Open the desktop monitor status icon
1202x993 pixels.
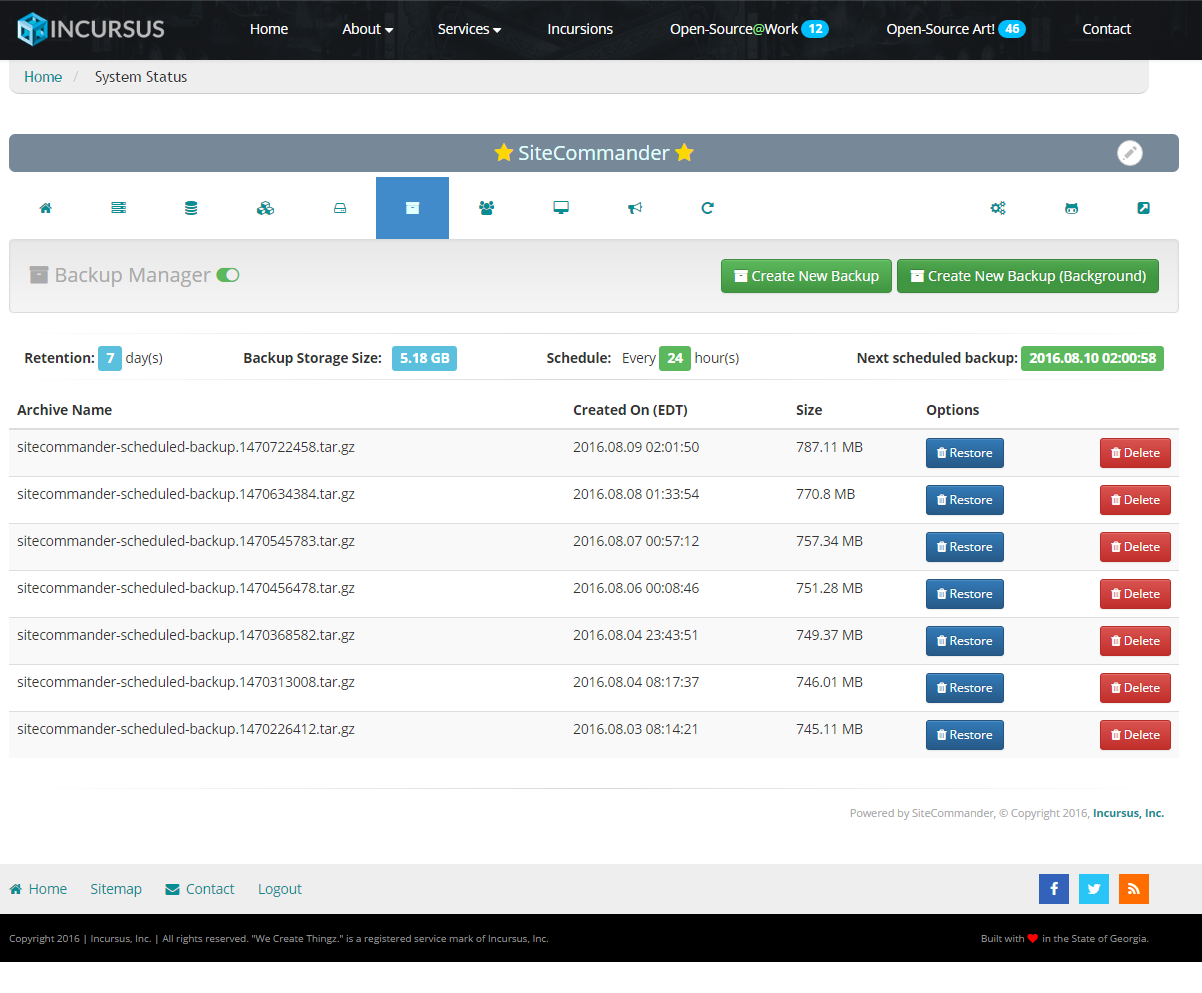point(560,208)
